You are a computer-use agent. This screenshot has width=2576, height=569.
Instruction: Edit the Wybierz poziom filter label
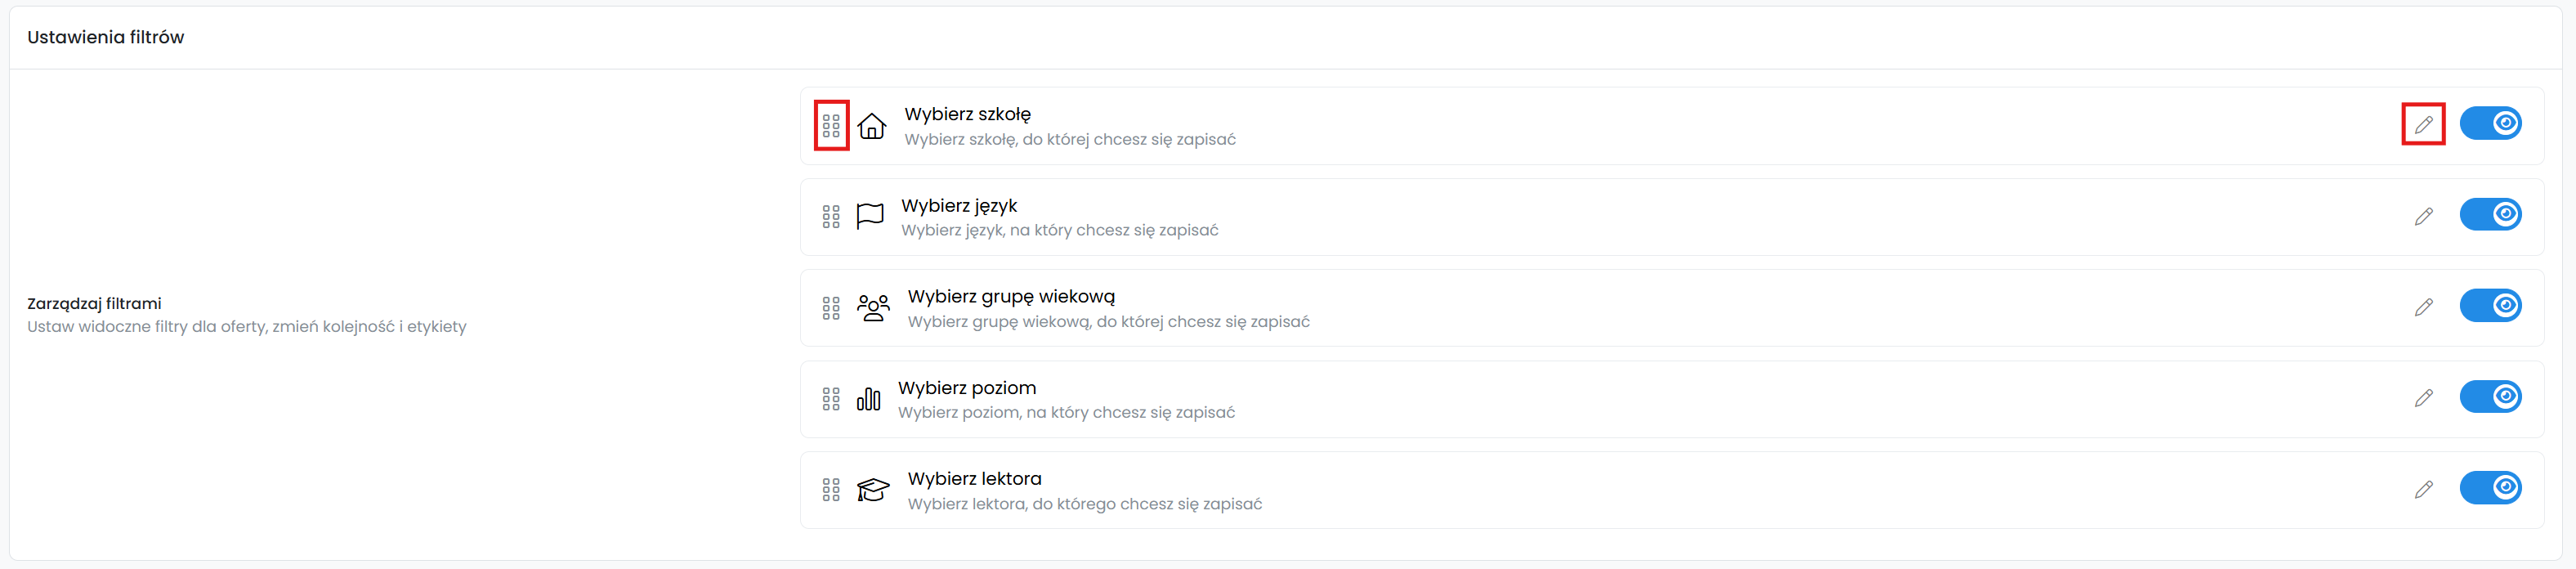pyautogui.click(x=2423, y=398)
